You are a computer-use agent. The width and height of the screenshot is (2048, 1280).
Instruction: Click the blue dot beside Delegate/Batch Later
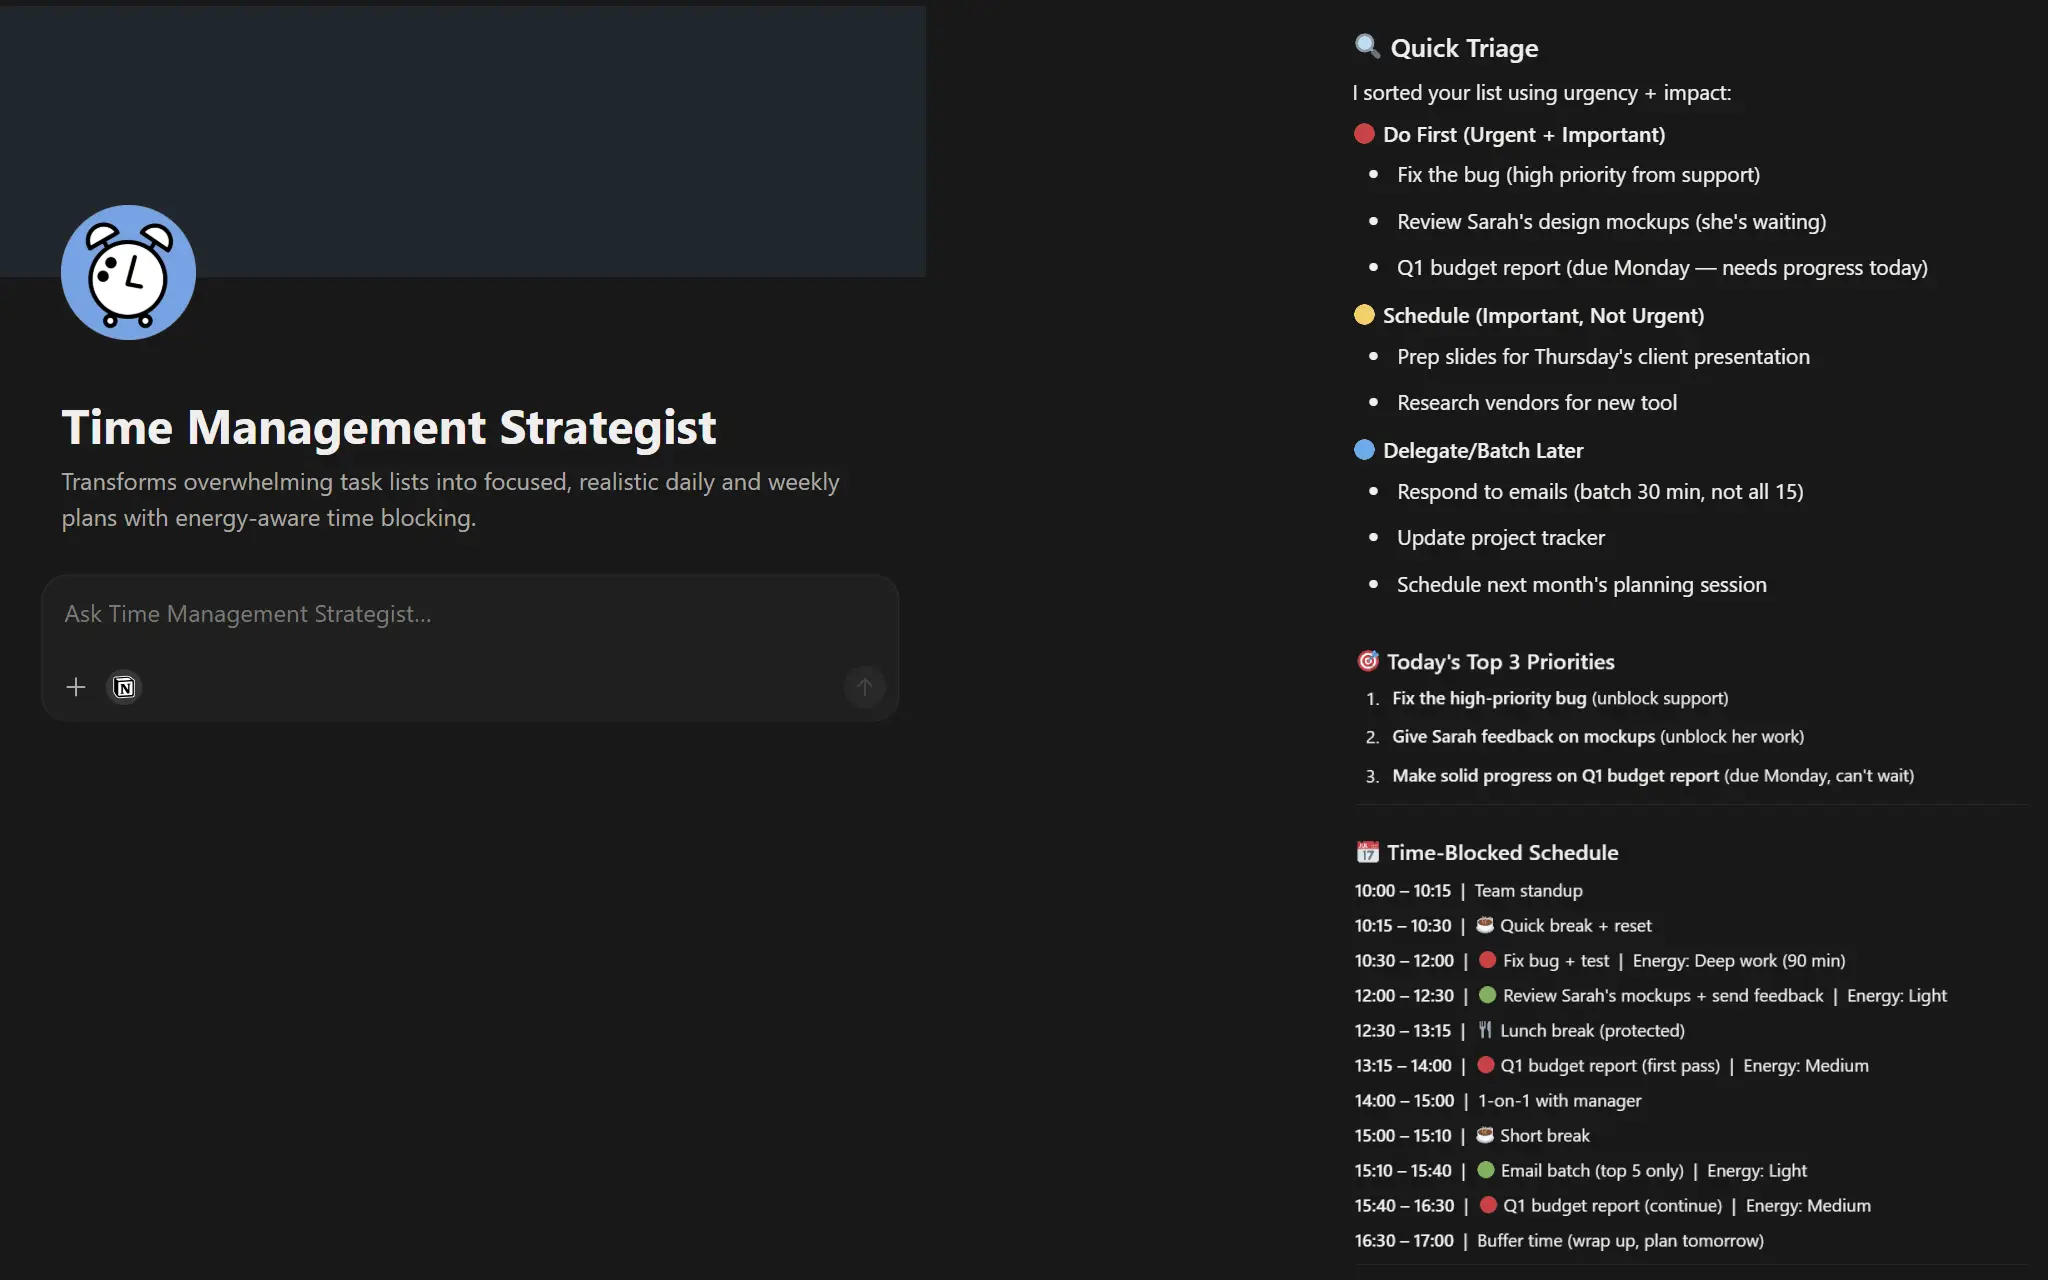pos(1364,449)
